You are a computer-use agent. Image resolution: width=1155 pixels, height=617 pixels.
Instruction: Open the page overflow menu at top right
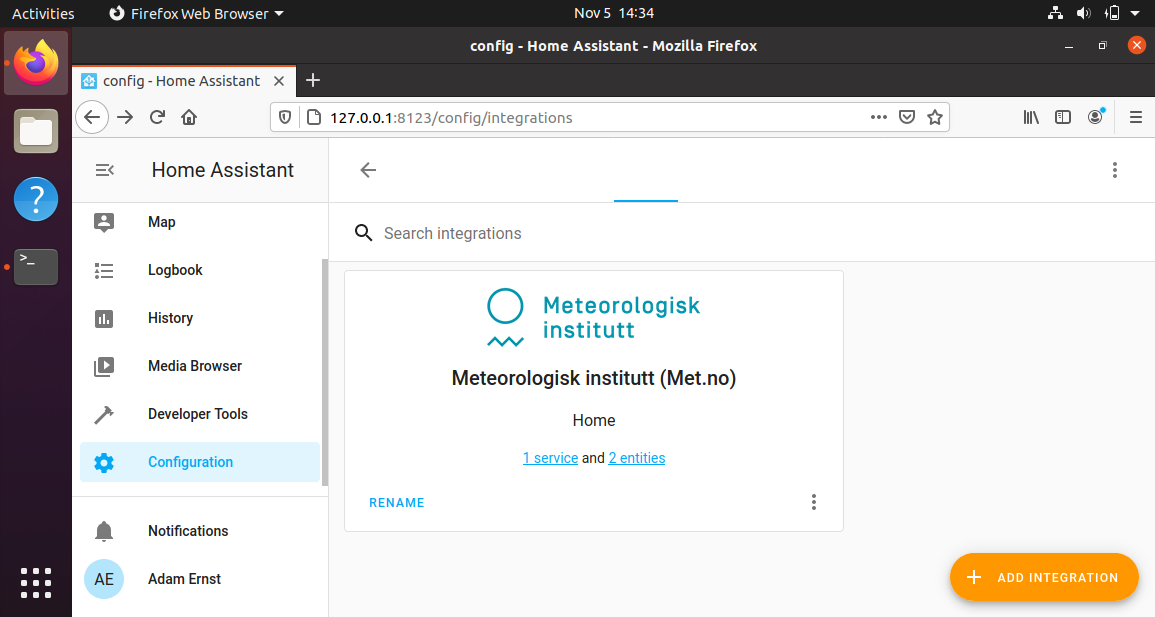point(1114,170)
